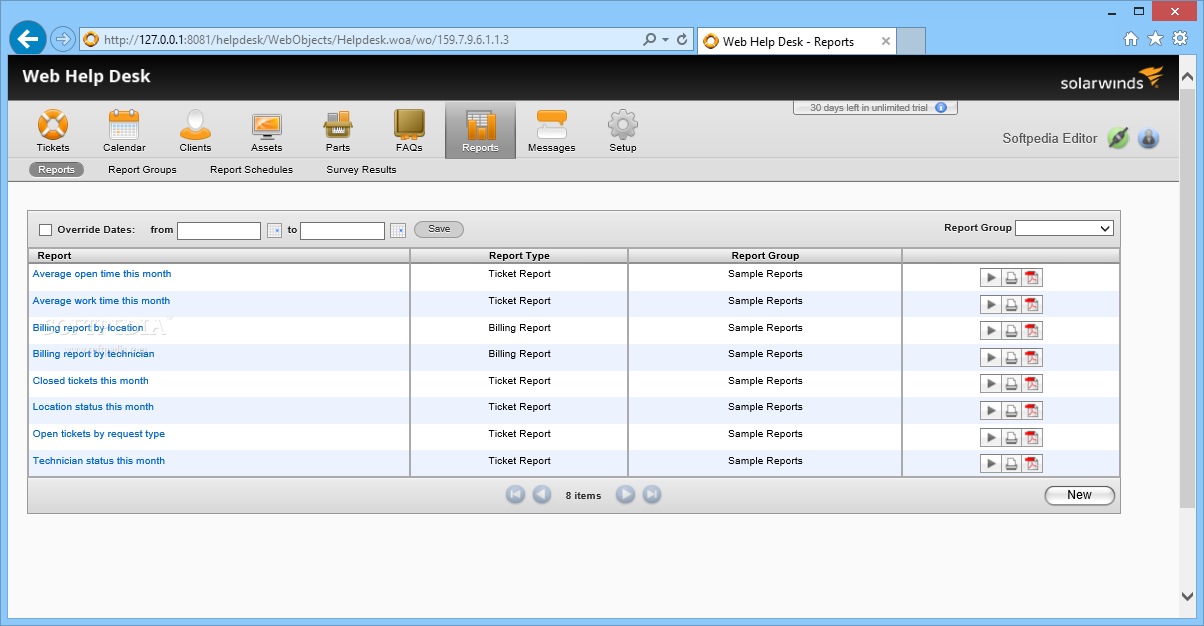Export Average open time this month as PDF

(1032, 277)
